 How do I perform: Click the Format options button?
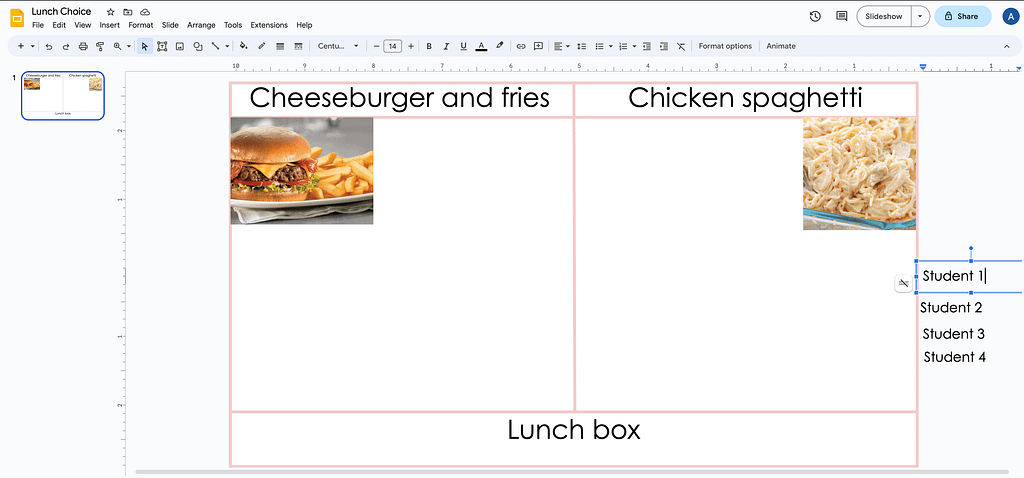[725, 46]
